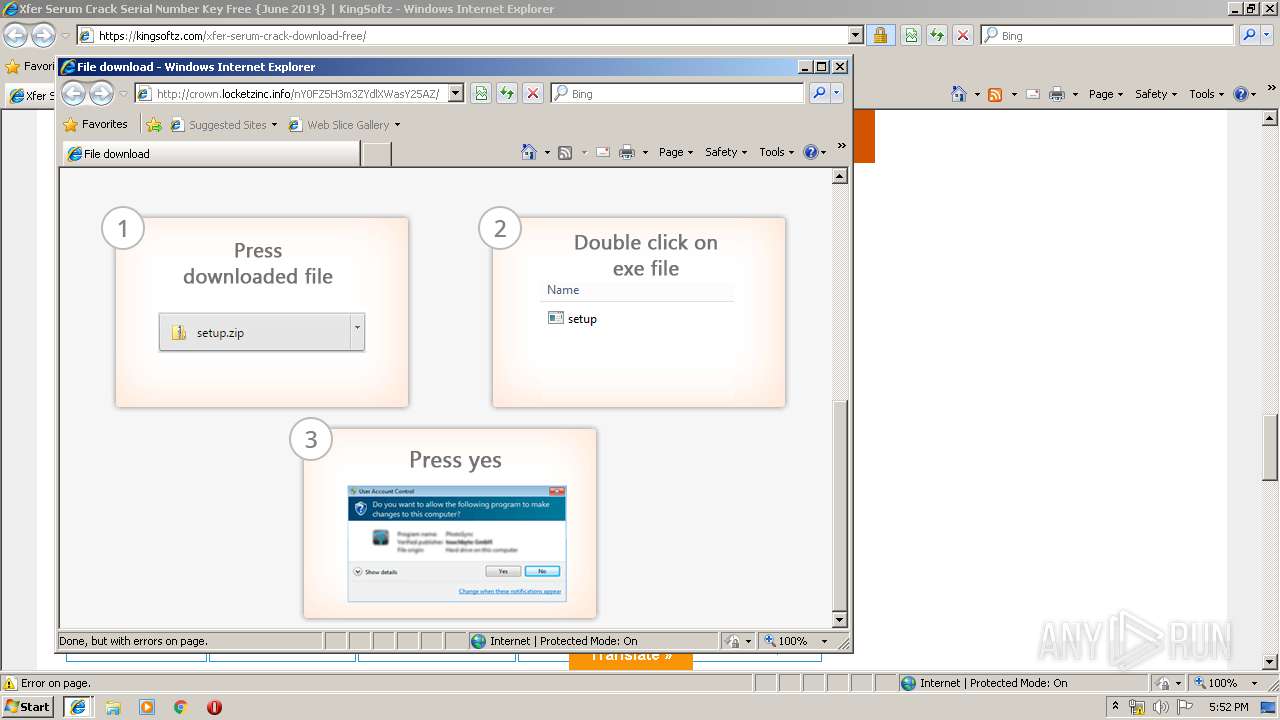This screenshot has width=1280, height=720.
Task: Stop loading in the File download window
Action: (533, 93)
